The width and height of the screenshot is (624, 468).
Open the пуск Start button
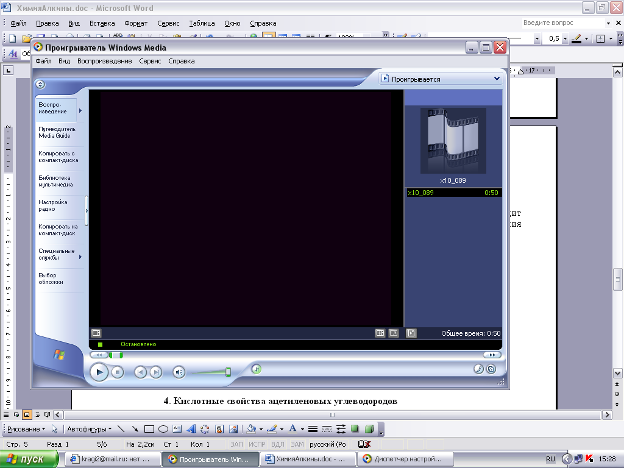point(29,459)
